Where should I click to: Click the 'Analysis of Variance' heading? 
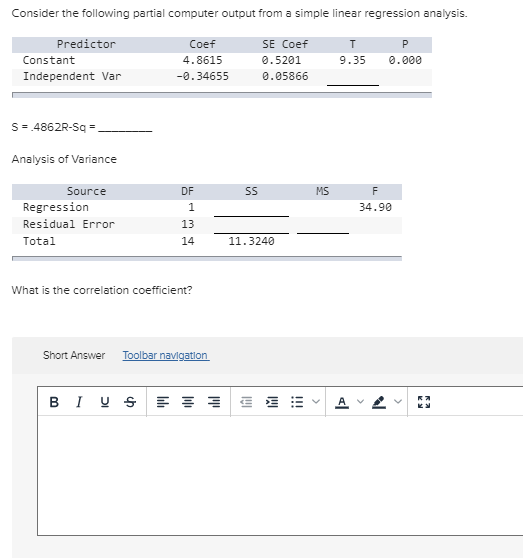point(64,159)
